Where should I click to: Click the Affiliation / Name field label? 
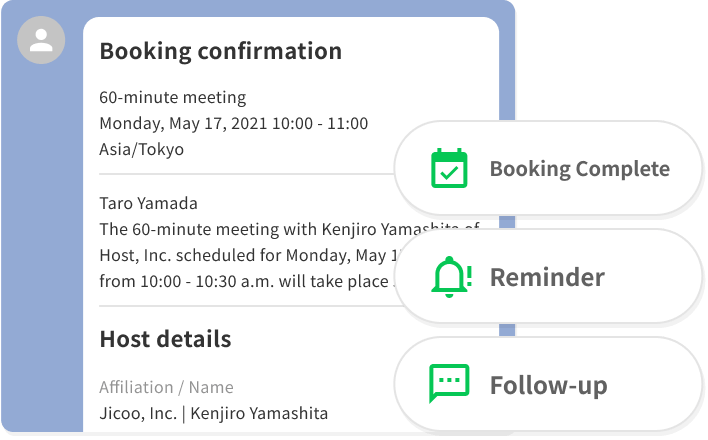166,387
